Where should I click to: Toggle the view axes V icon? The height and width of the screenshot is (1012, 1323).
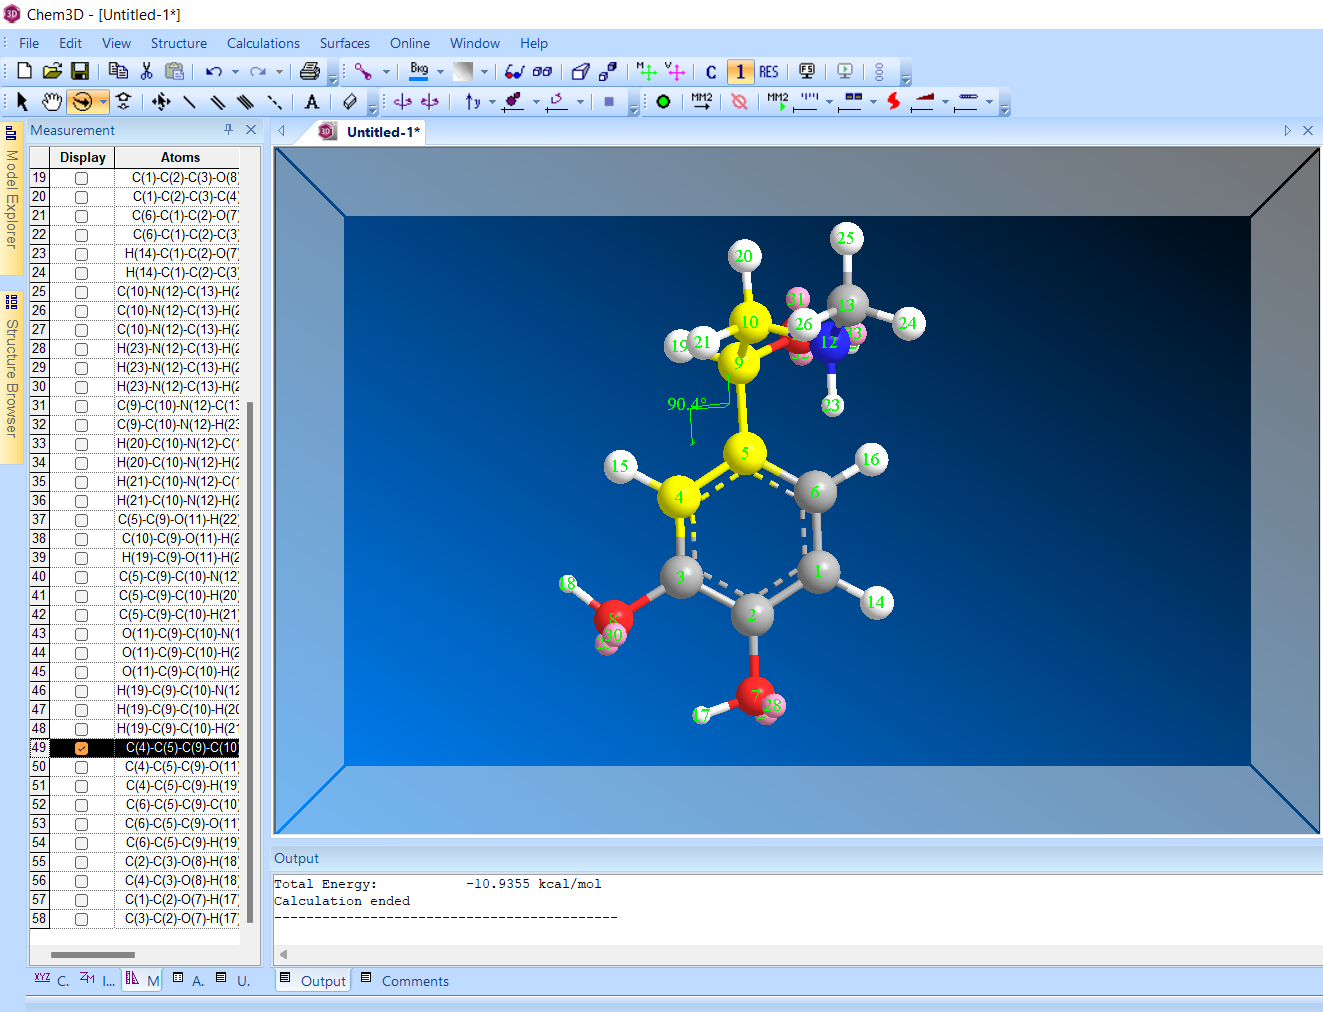coord(675,71)
